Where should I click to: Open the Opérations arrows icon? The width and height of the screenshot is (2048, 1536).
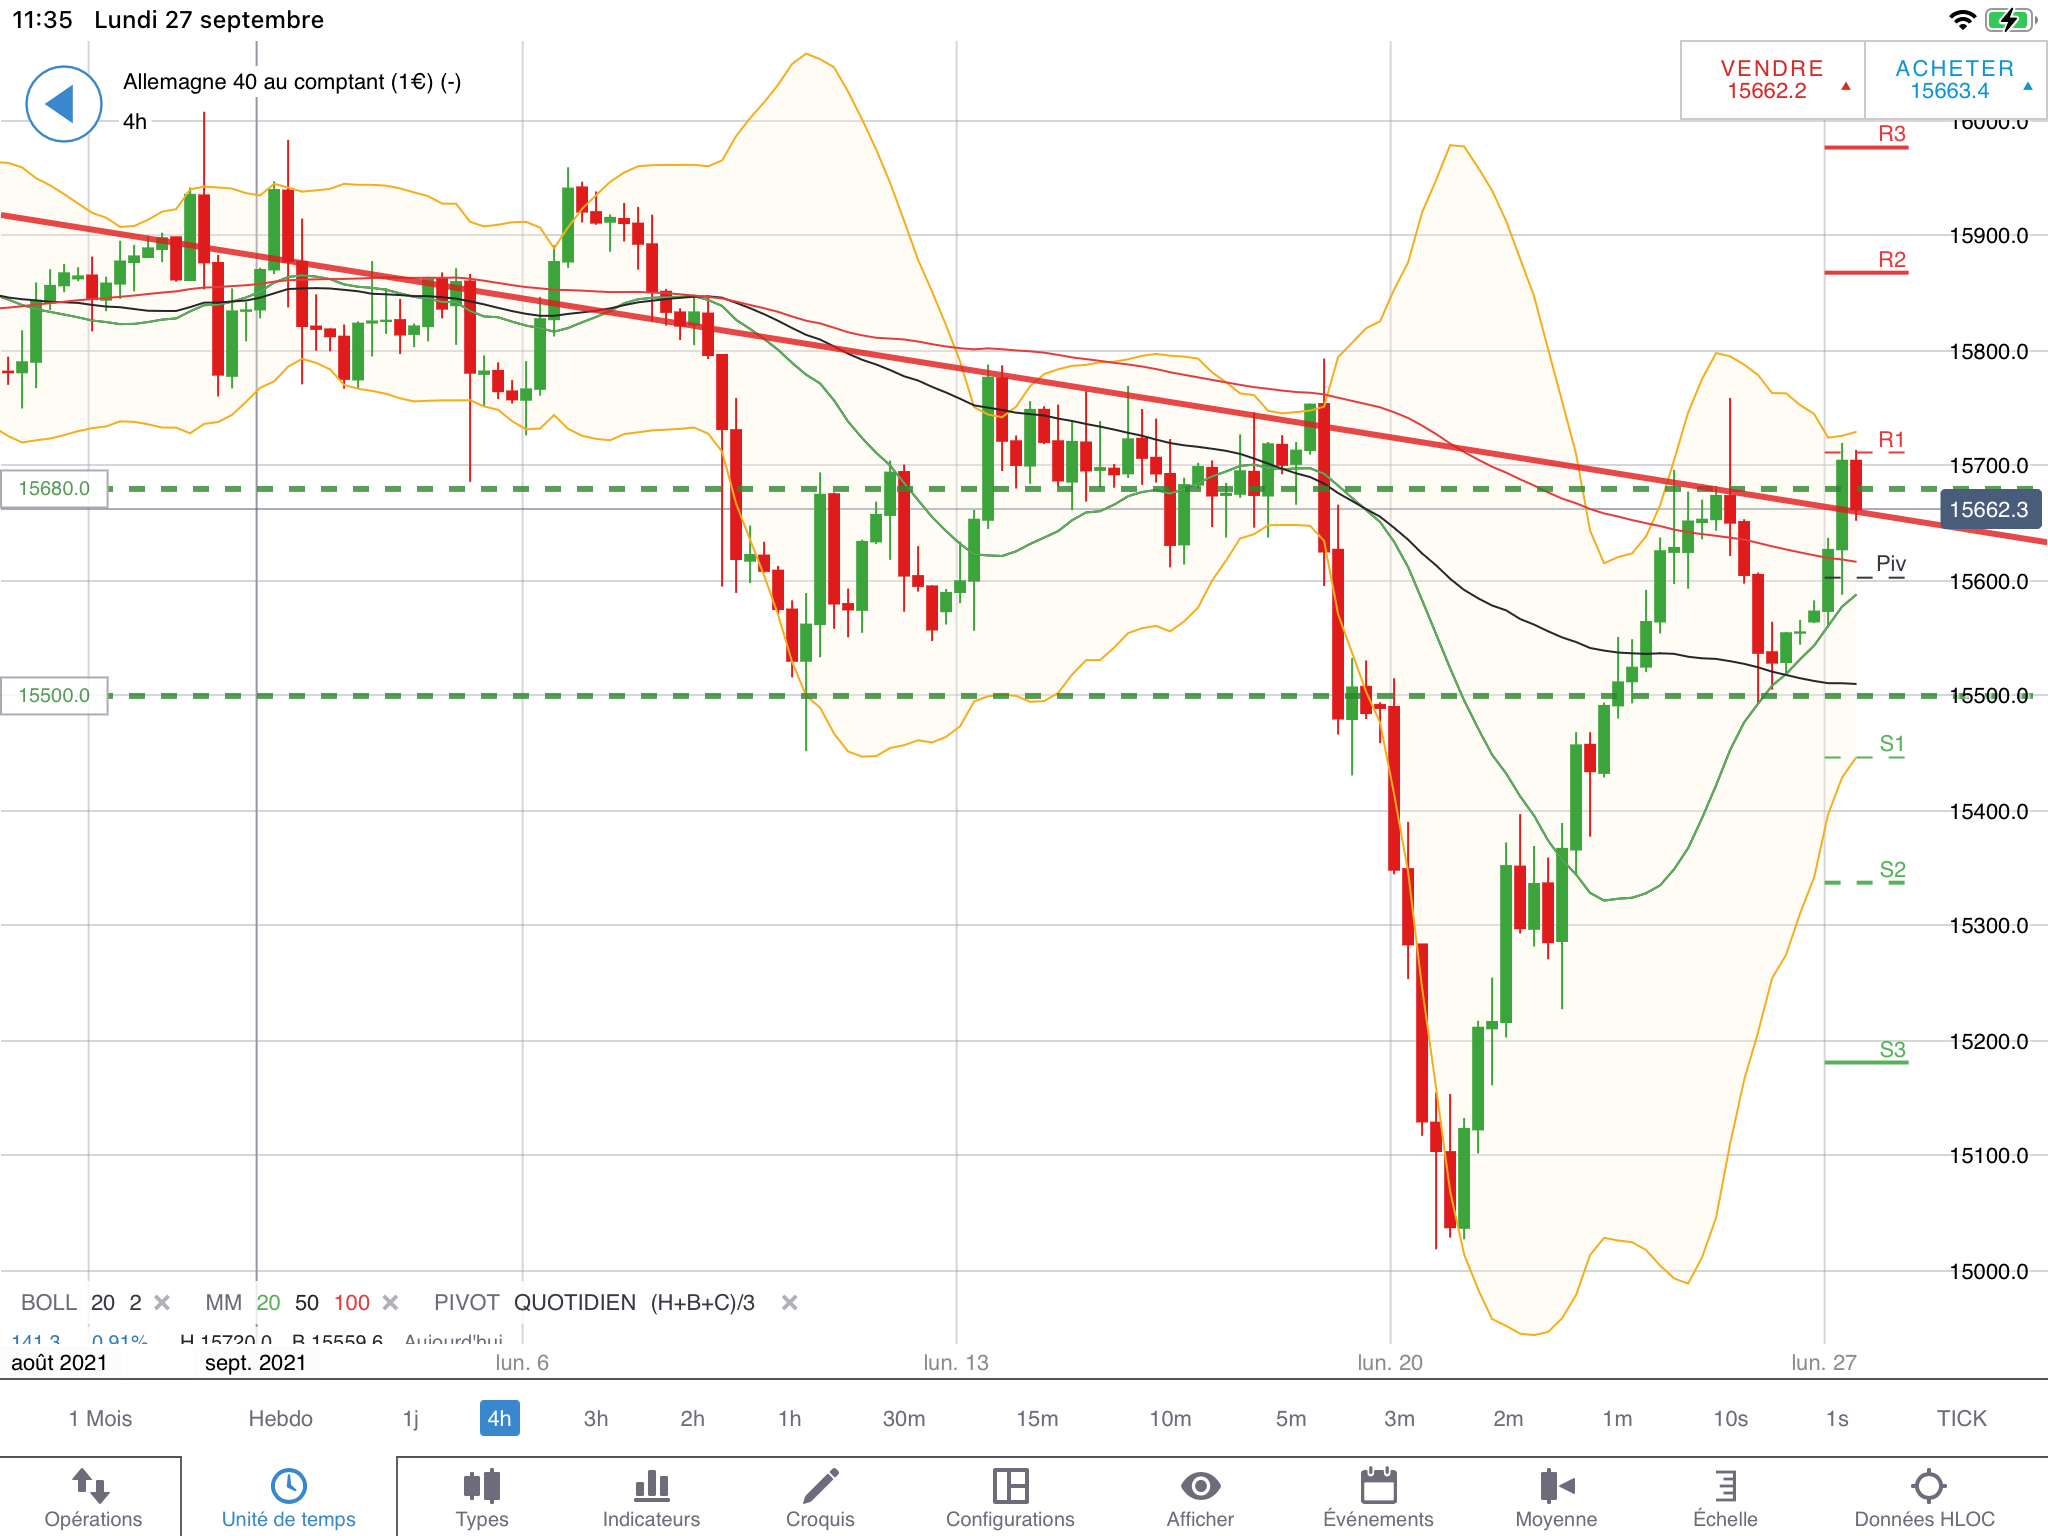pos(92,1487)
